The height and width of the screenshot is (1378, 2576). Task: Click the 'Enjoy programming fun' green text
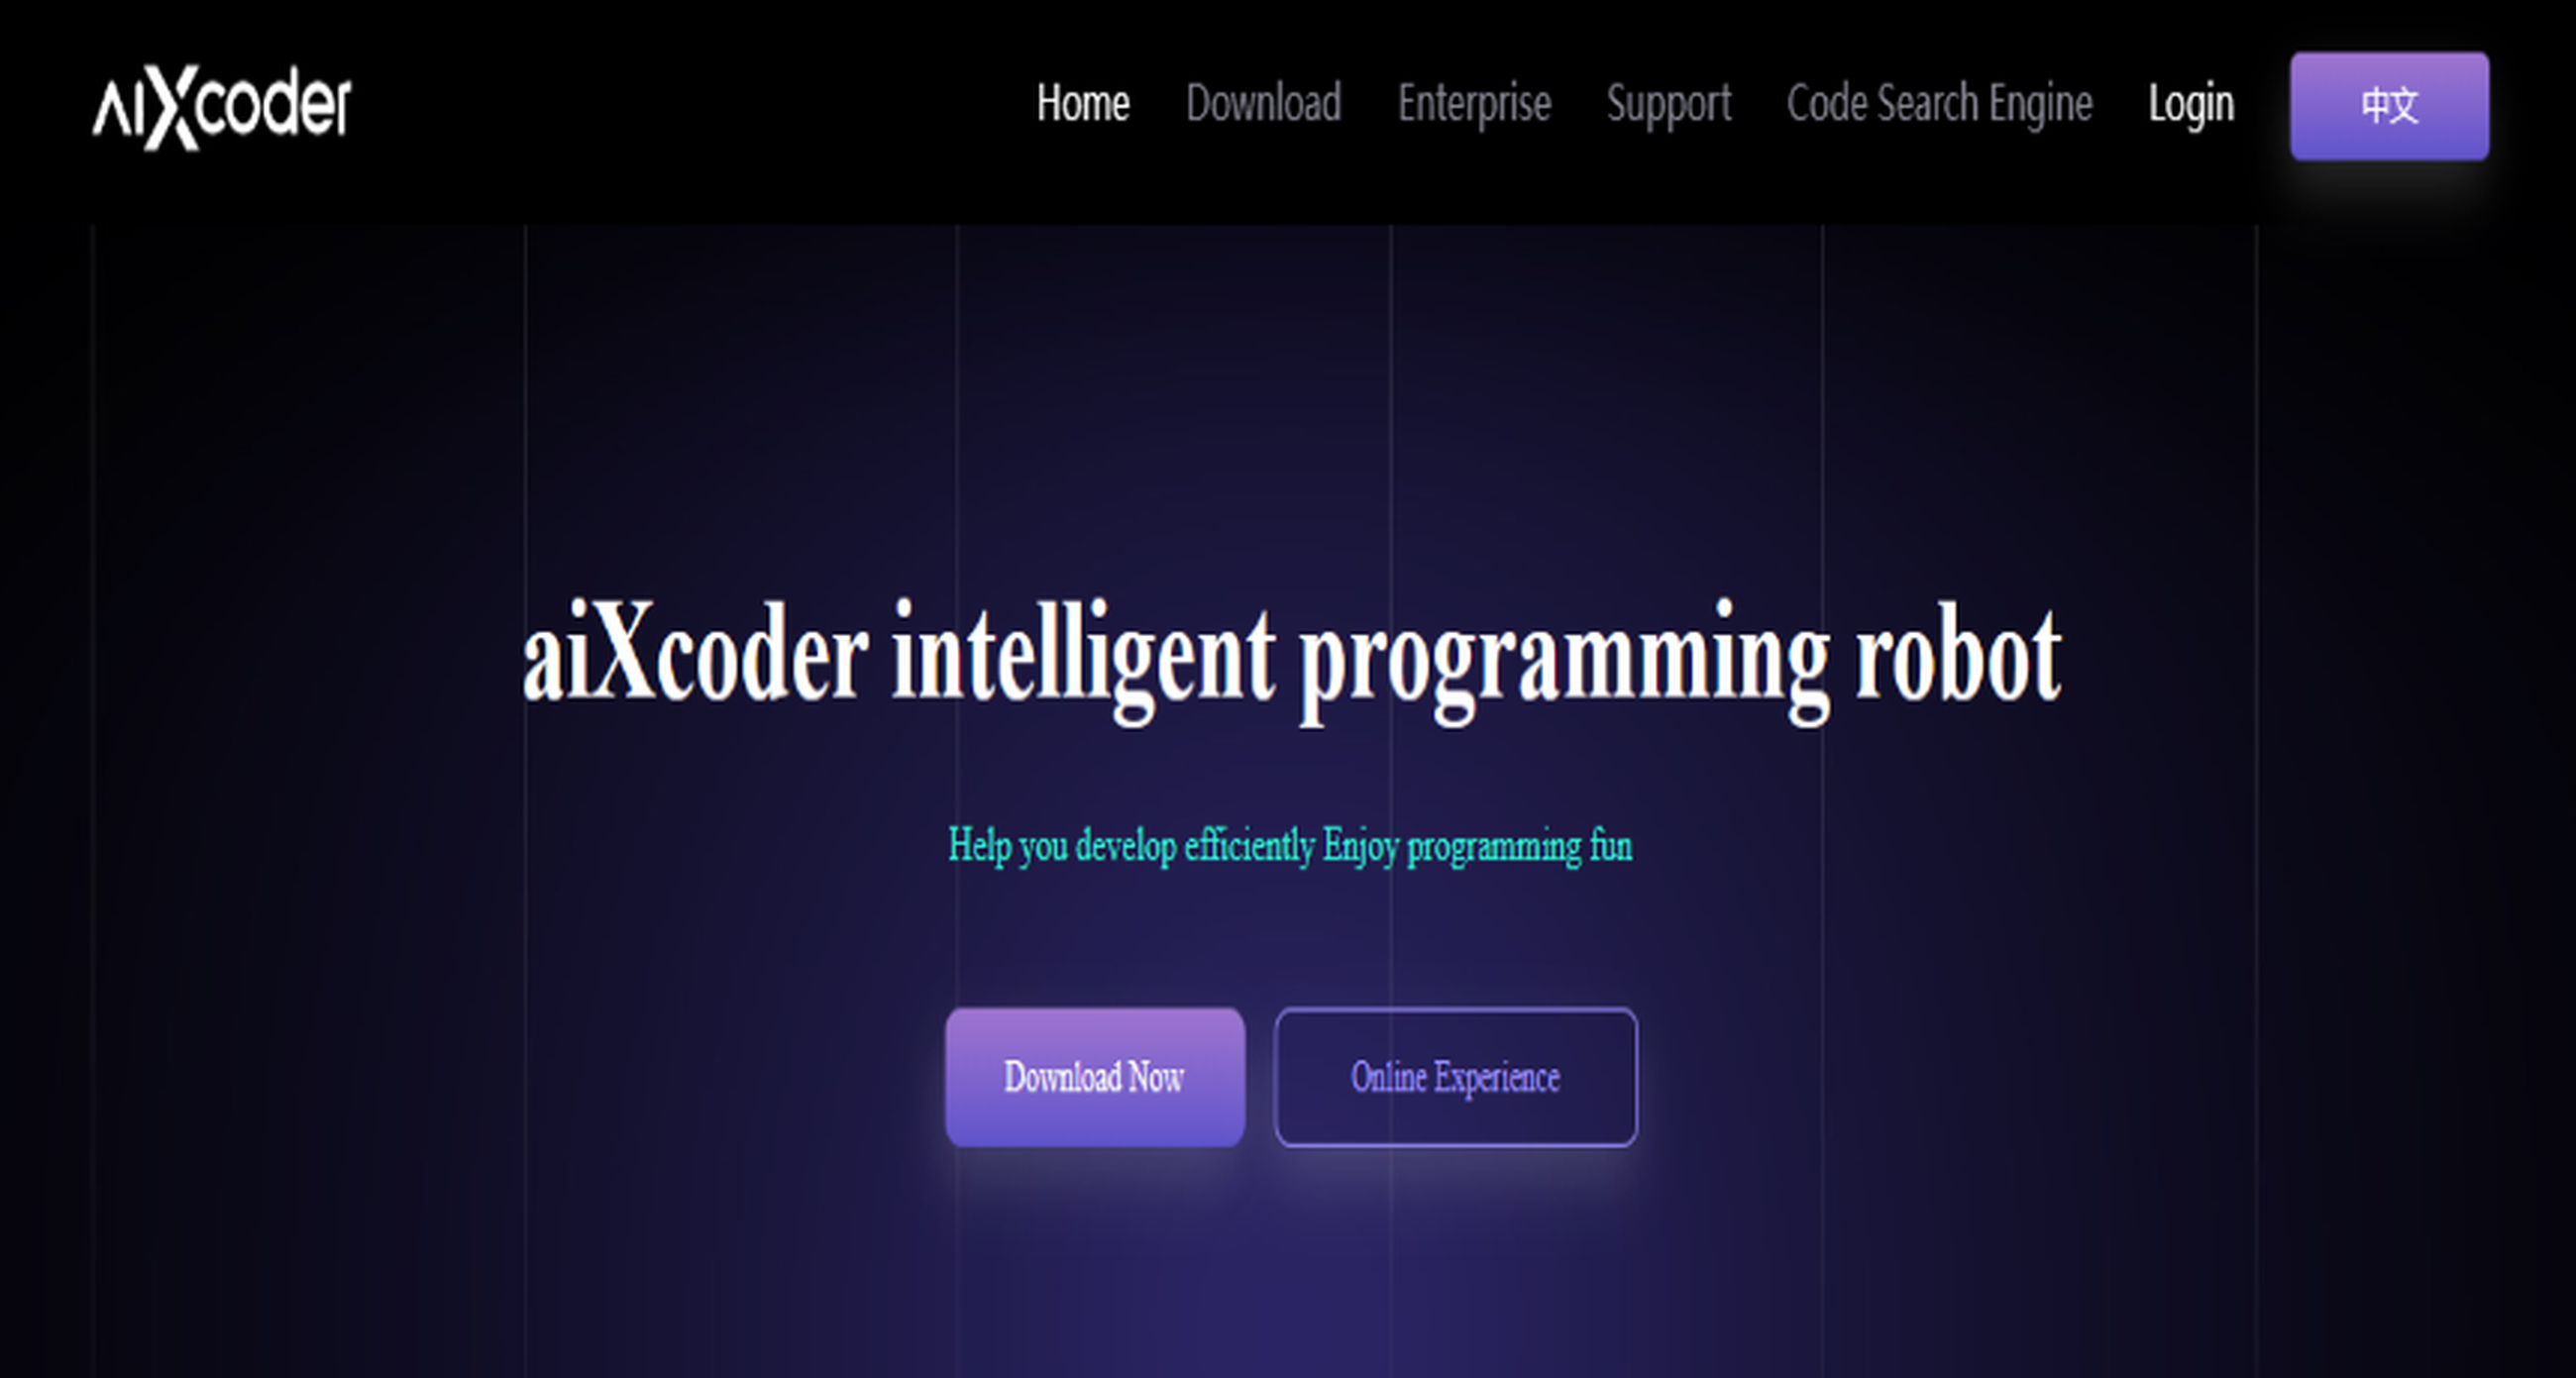pyautogui.click(x=1478, y=846)
